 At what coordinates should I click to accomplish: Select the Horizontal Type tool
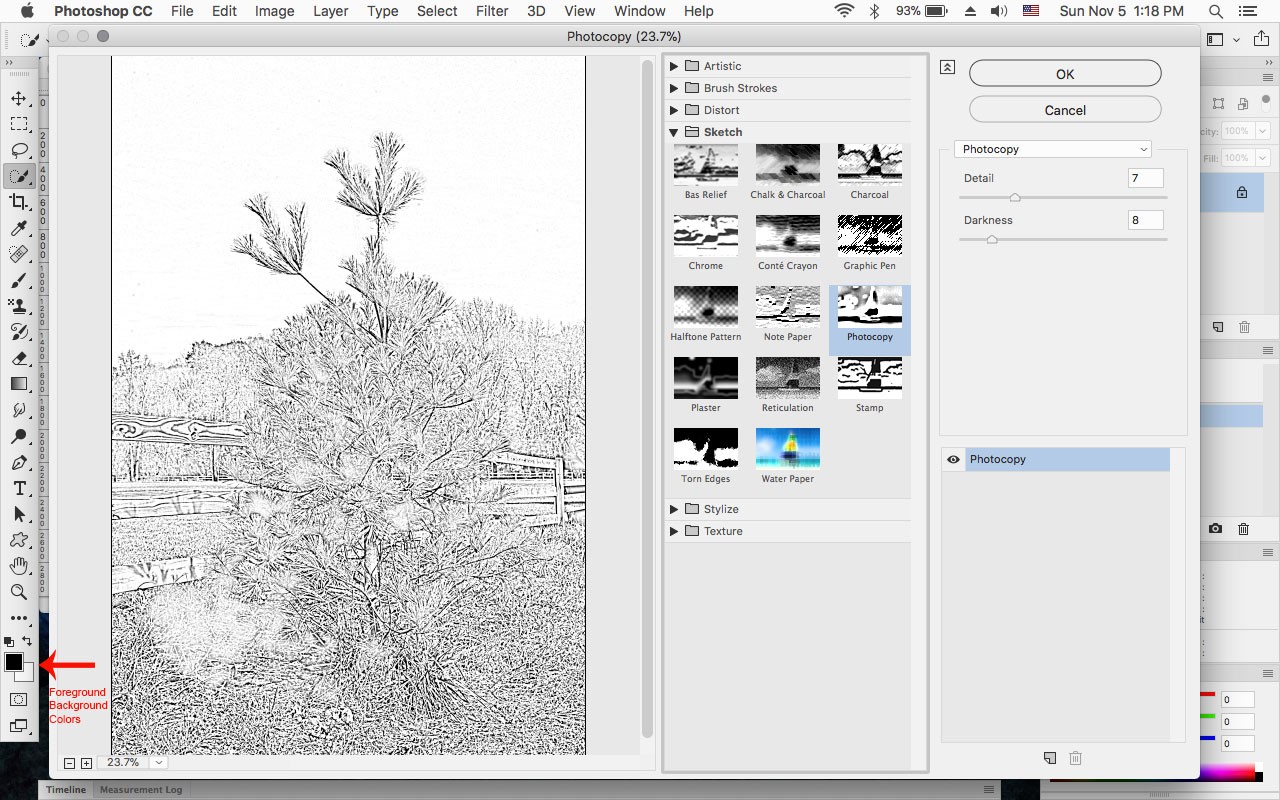[18, 488]
